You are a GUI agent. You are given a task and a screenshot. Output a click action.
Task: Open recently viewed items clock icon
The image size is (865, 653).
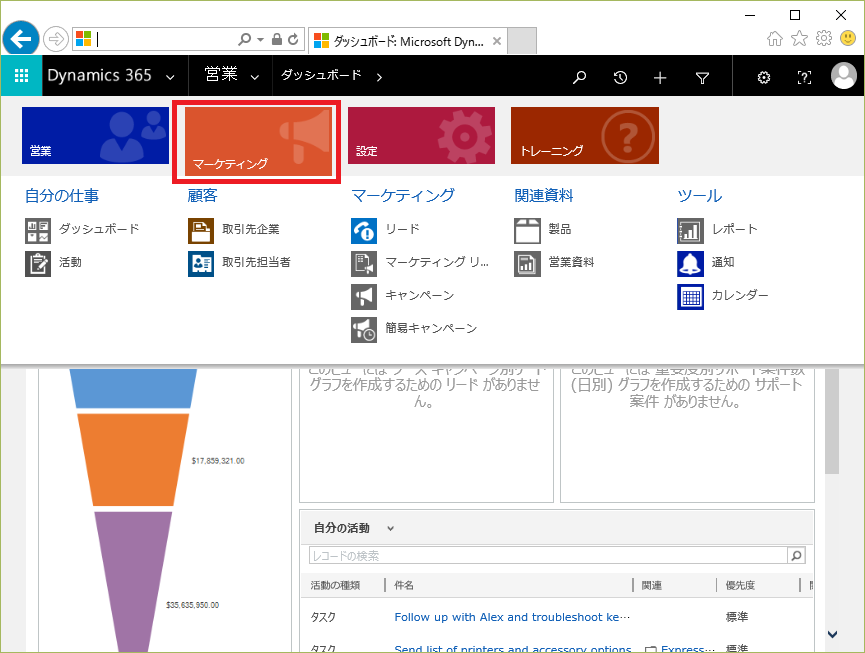[620, 77]
